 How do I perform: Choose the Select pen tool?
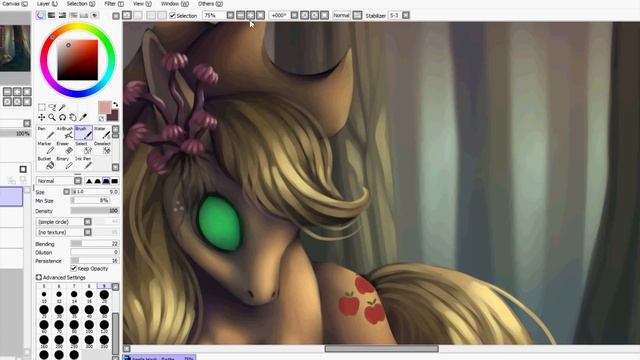click(83, 148)
